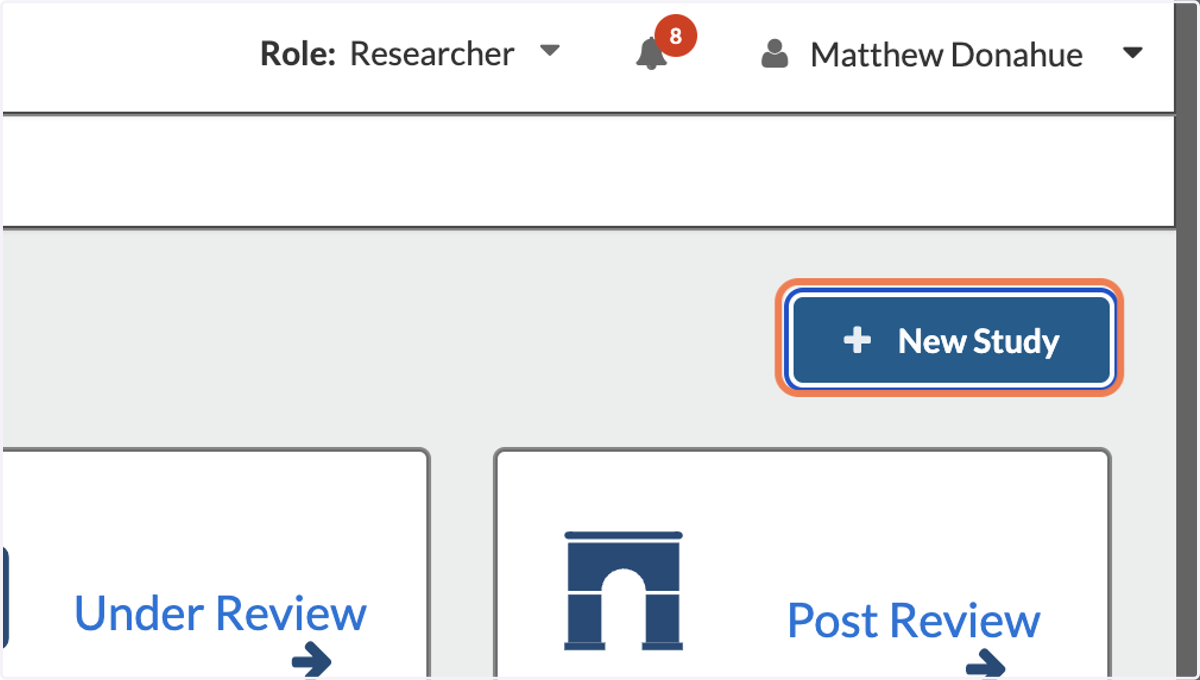The height and width of the screenshot is (680, 1200).
Task: Click the vertical scrollbar on the right edge
Action: [x=1186, y=340]
